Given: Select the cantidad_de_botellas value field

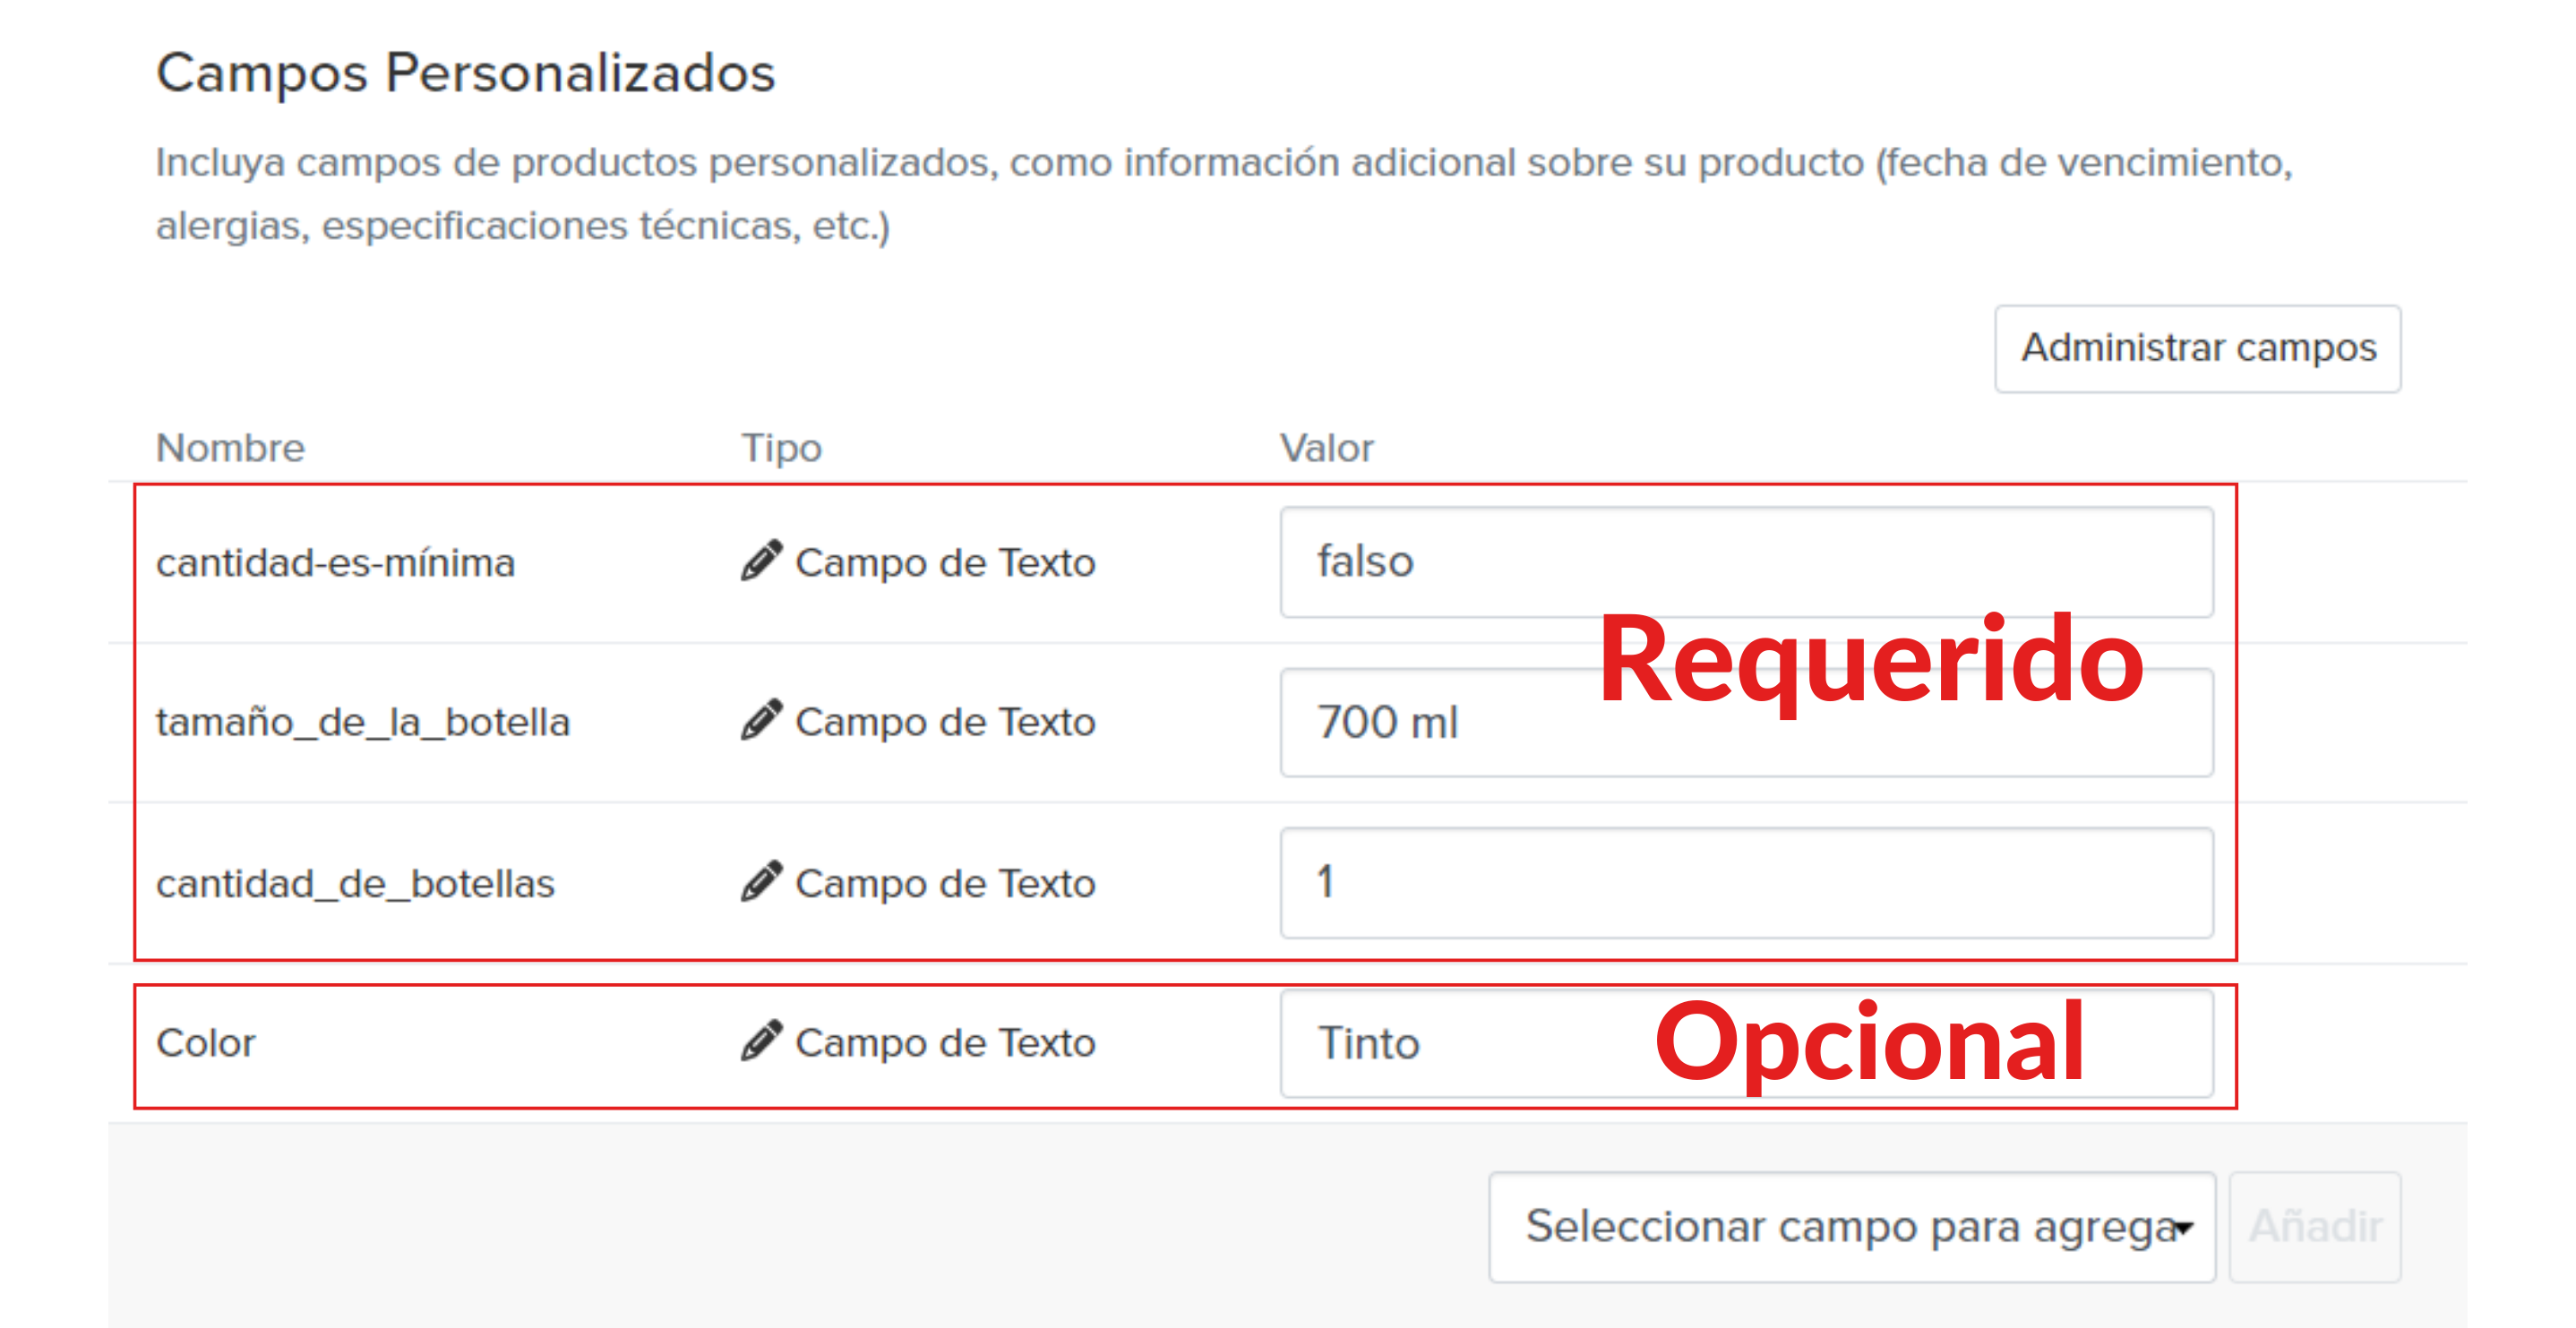Looking at the screenshot, I should 1745,882.
